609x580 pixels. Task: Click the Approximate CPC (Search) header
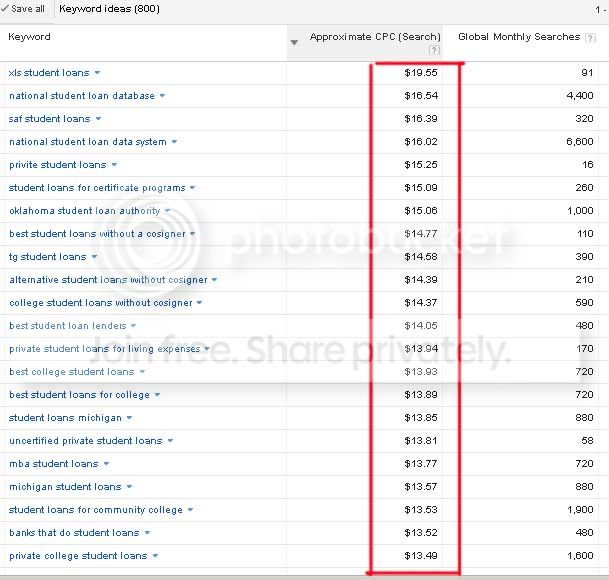click(375, 37)
